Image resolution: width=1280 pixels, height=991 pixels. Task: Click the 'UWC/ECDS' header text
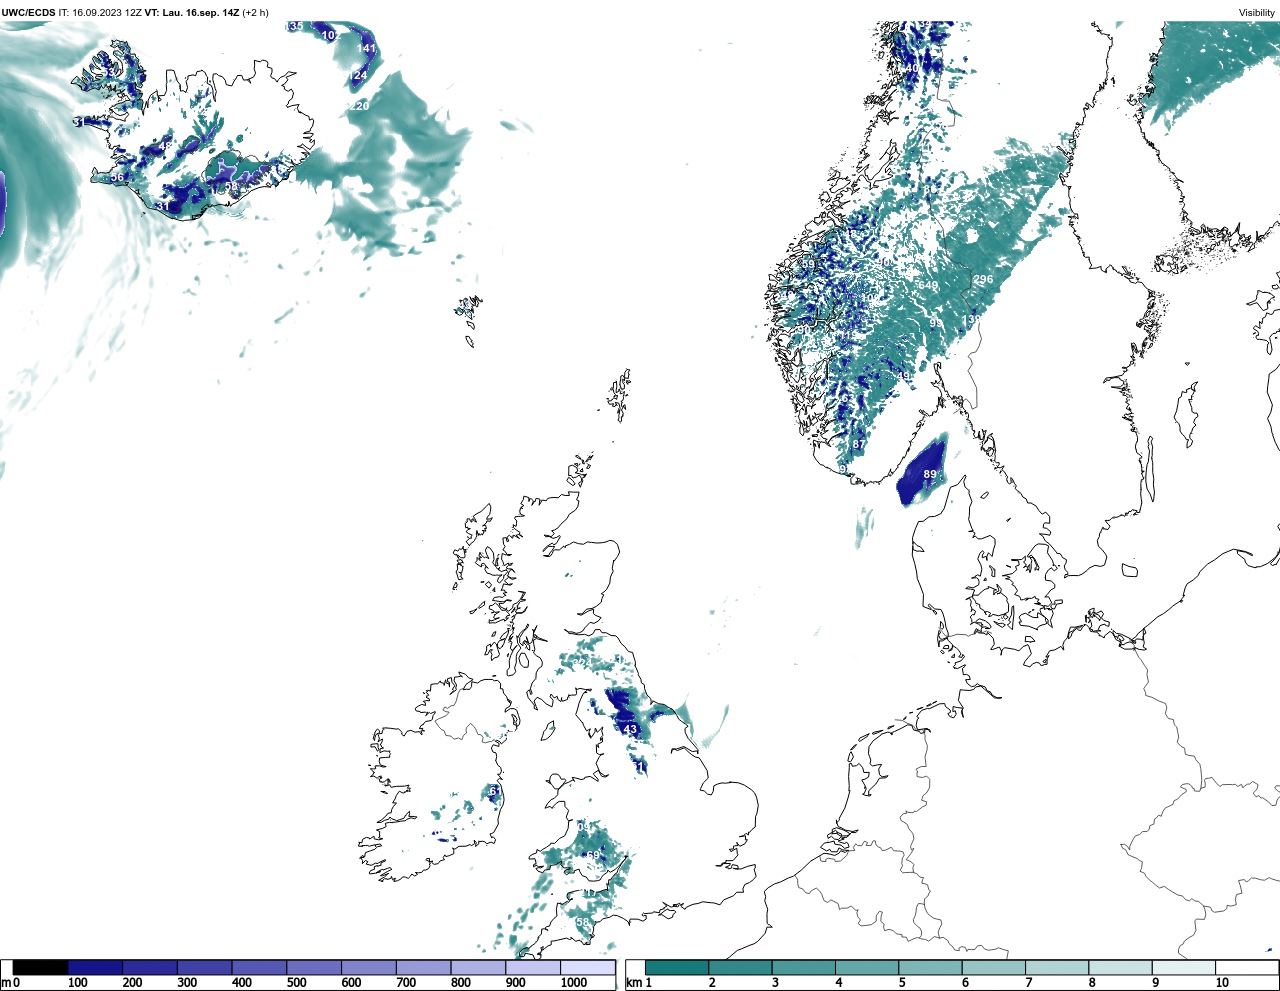[28, 13]
